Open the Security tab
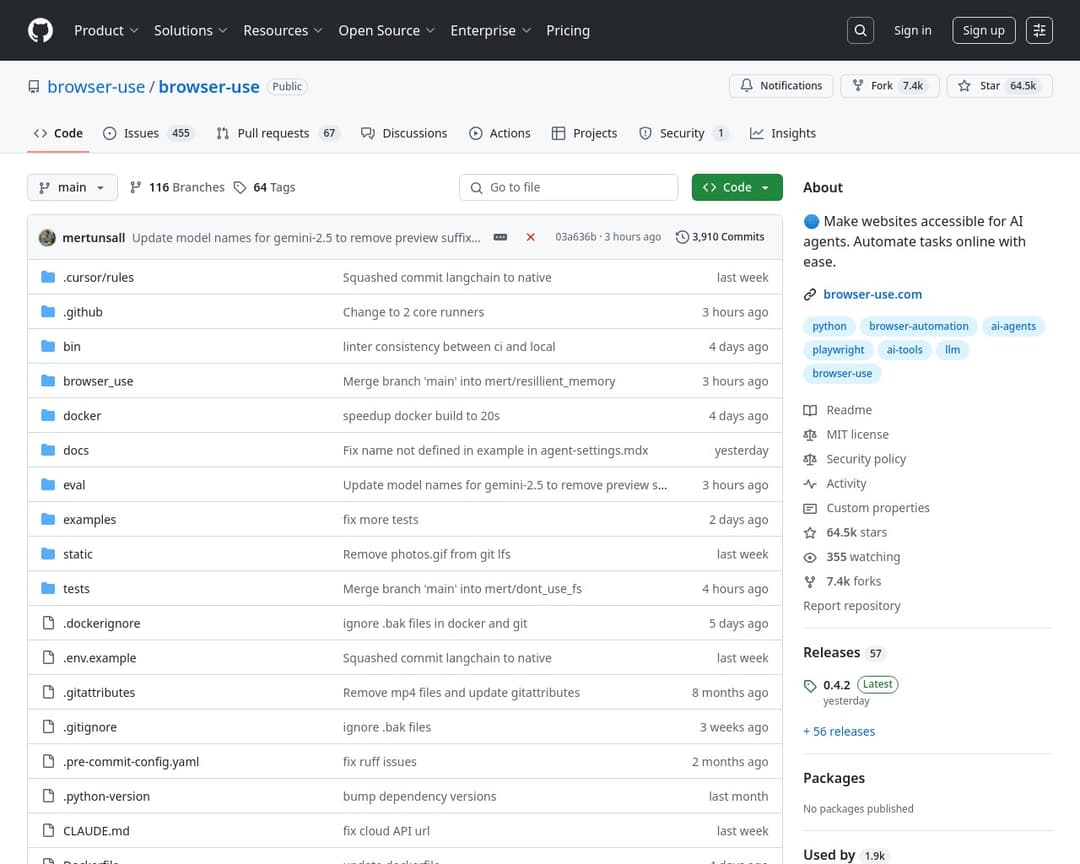 click(684, 133)
